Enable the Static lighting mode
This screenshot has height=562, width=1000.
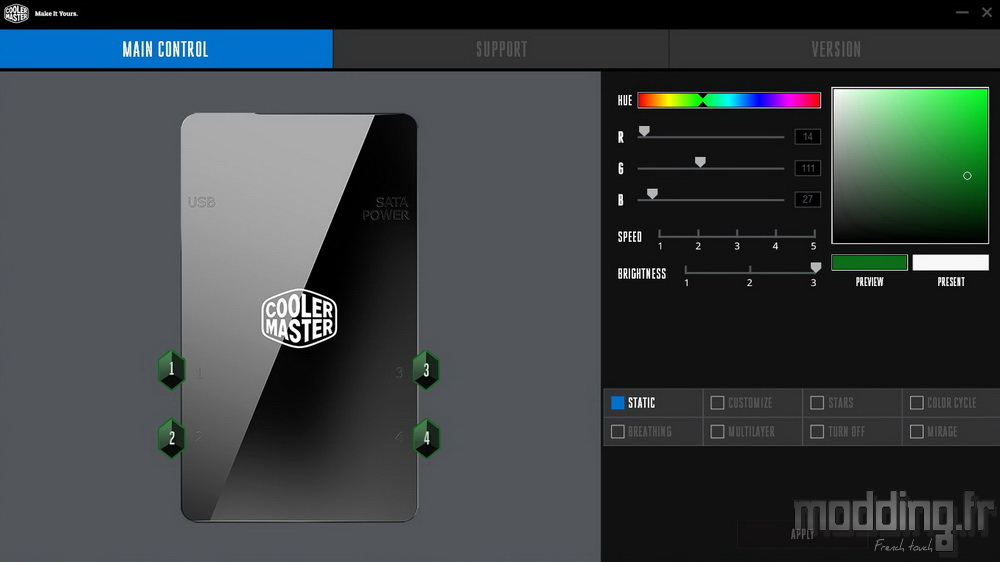pyautogui.click(x=617, y=403)
